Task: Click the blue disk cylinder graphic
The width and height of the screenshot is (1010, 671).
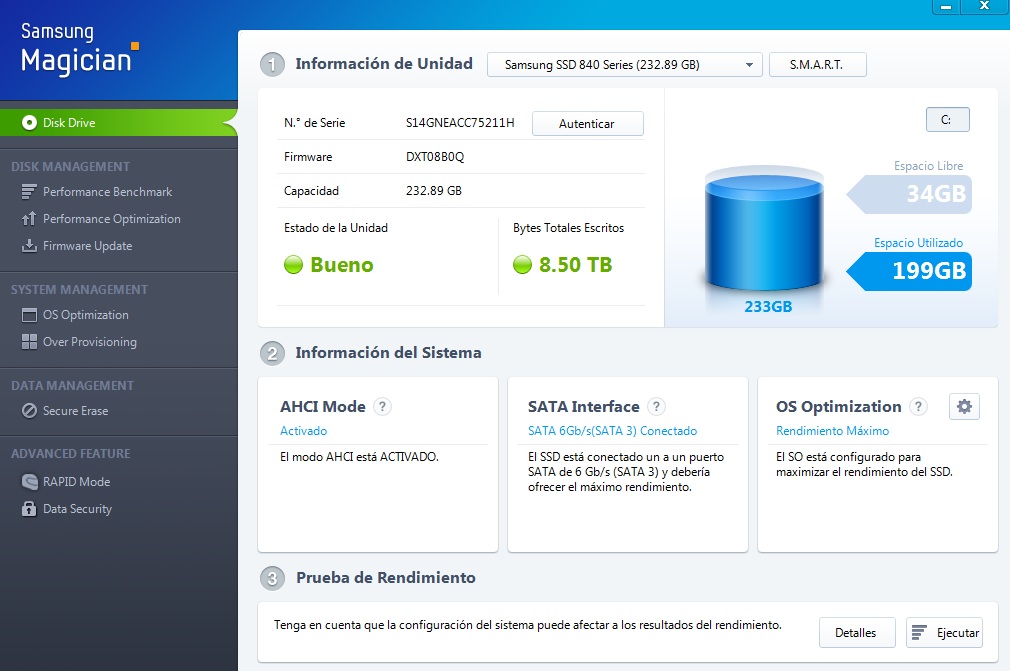Action: click(765, 228)
